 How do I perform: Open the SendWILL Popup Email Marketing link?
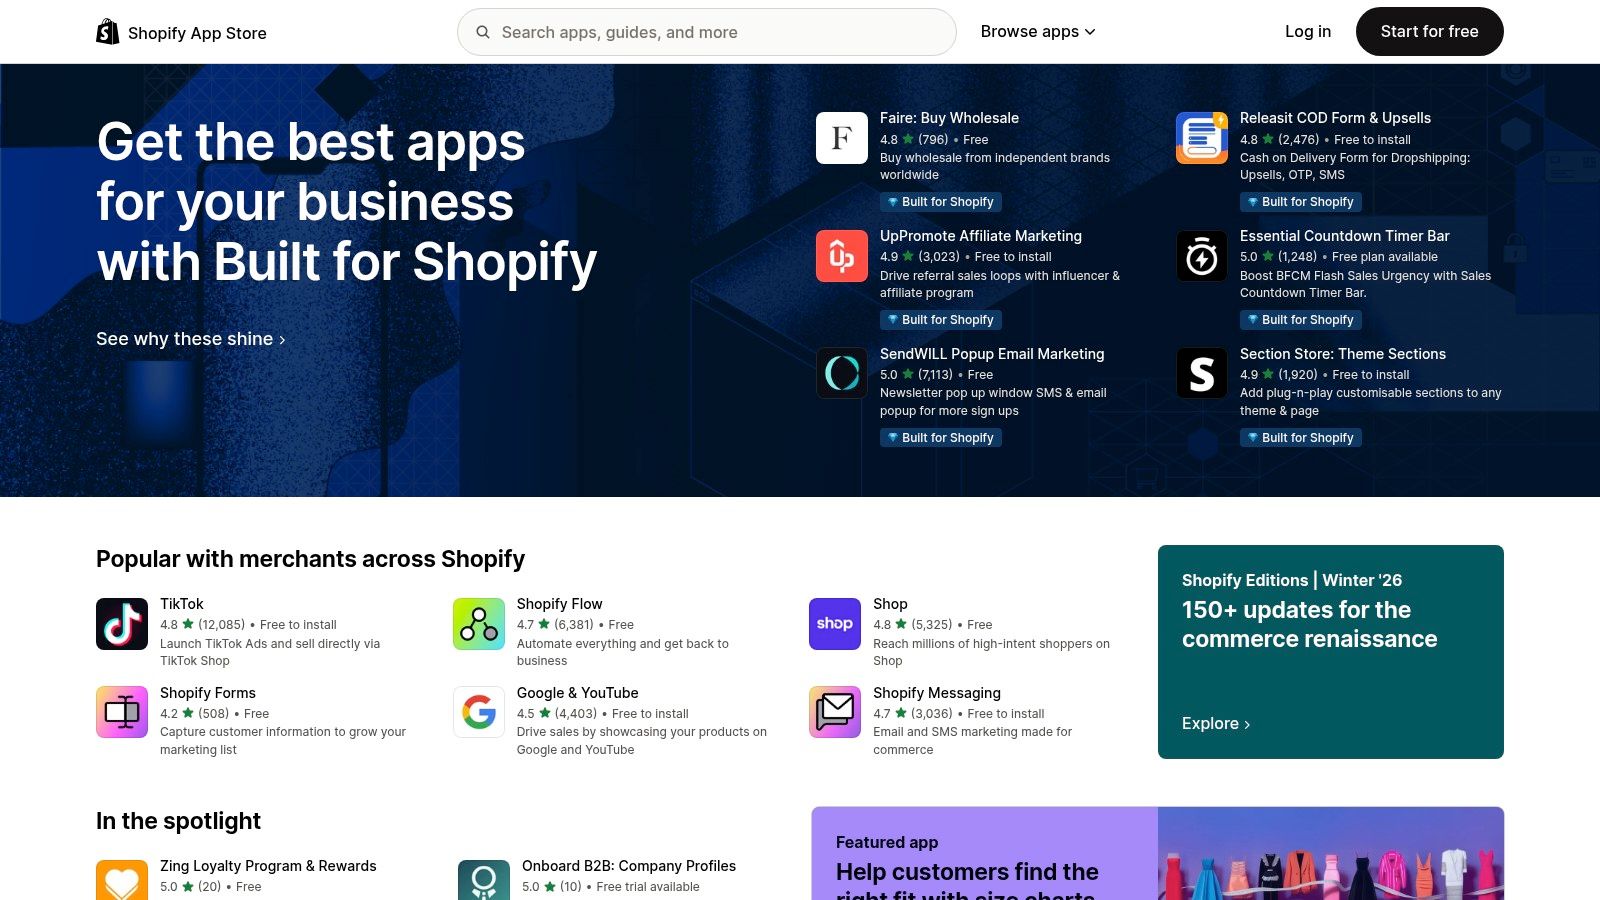[992, 354]
